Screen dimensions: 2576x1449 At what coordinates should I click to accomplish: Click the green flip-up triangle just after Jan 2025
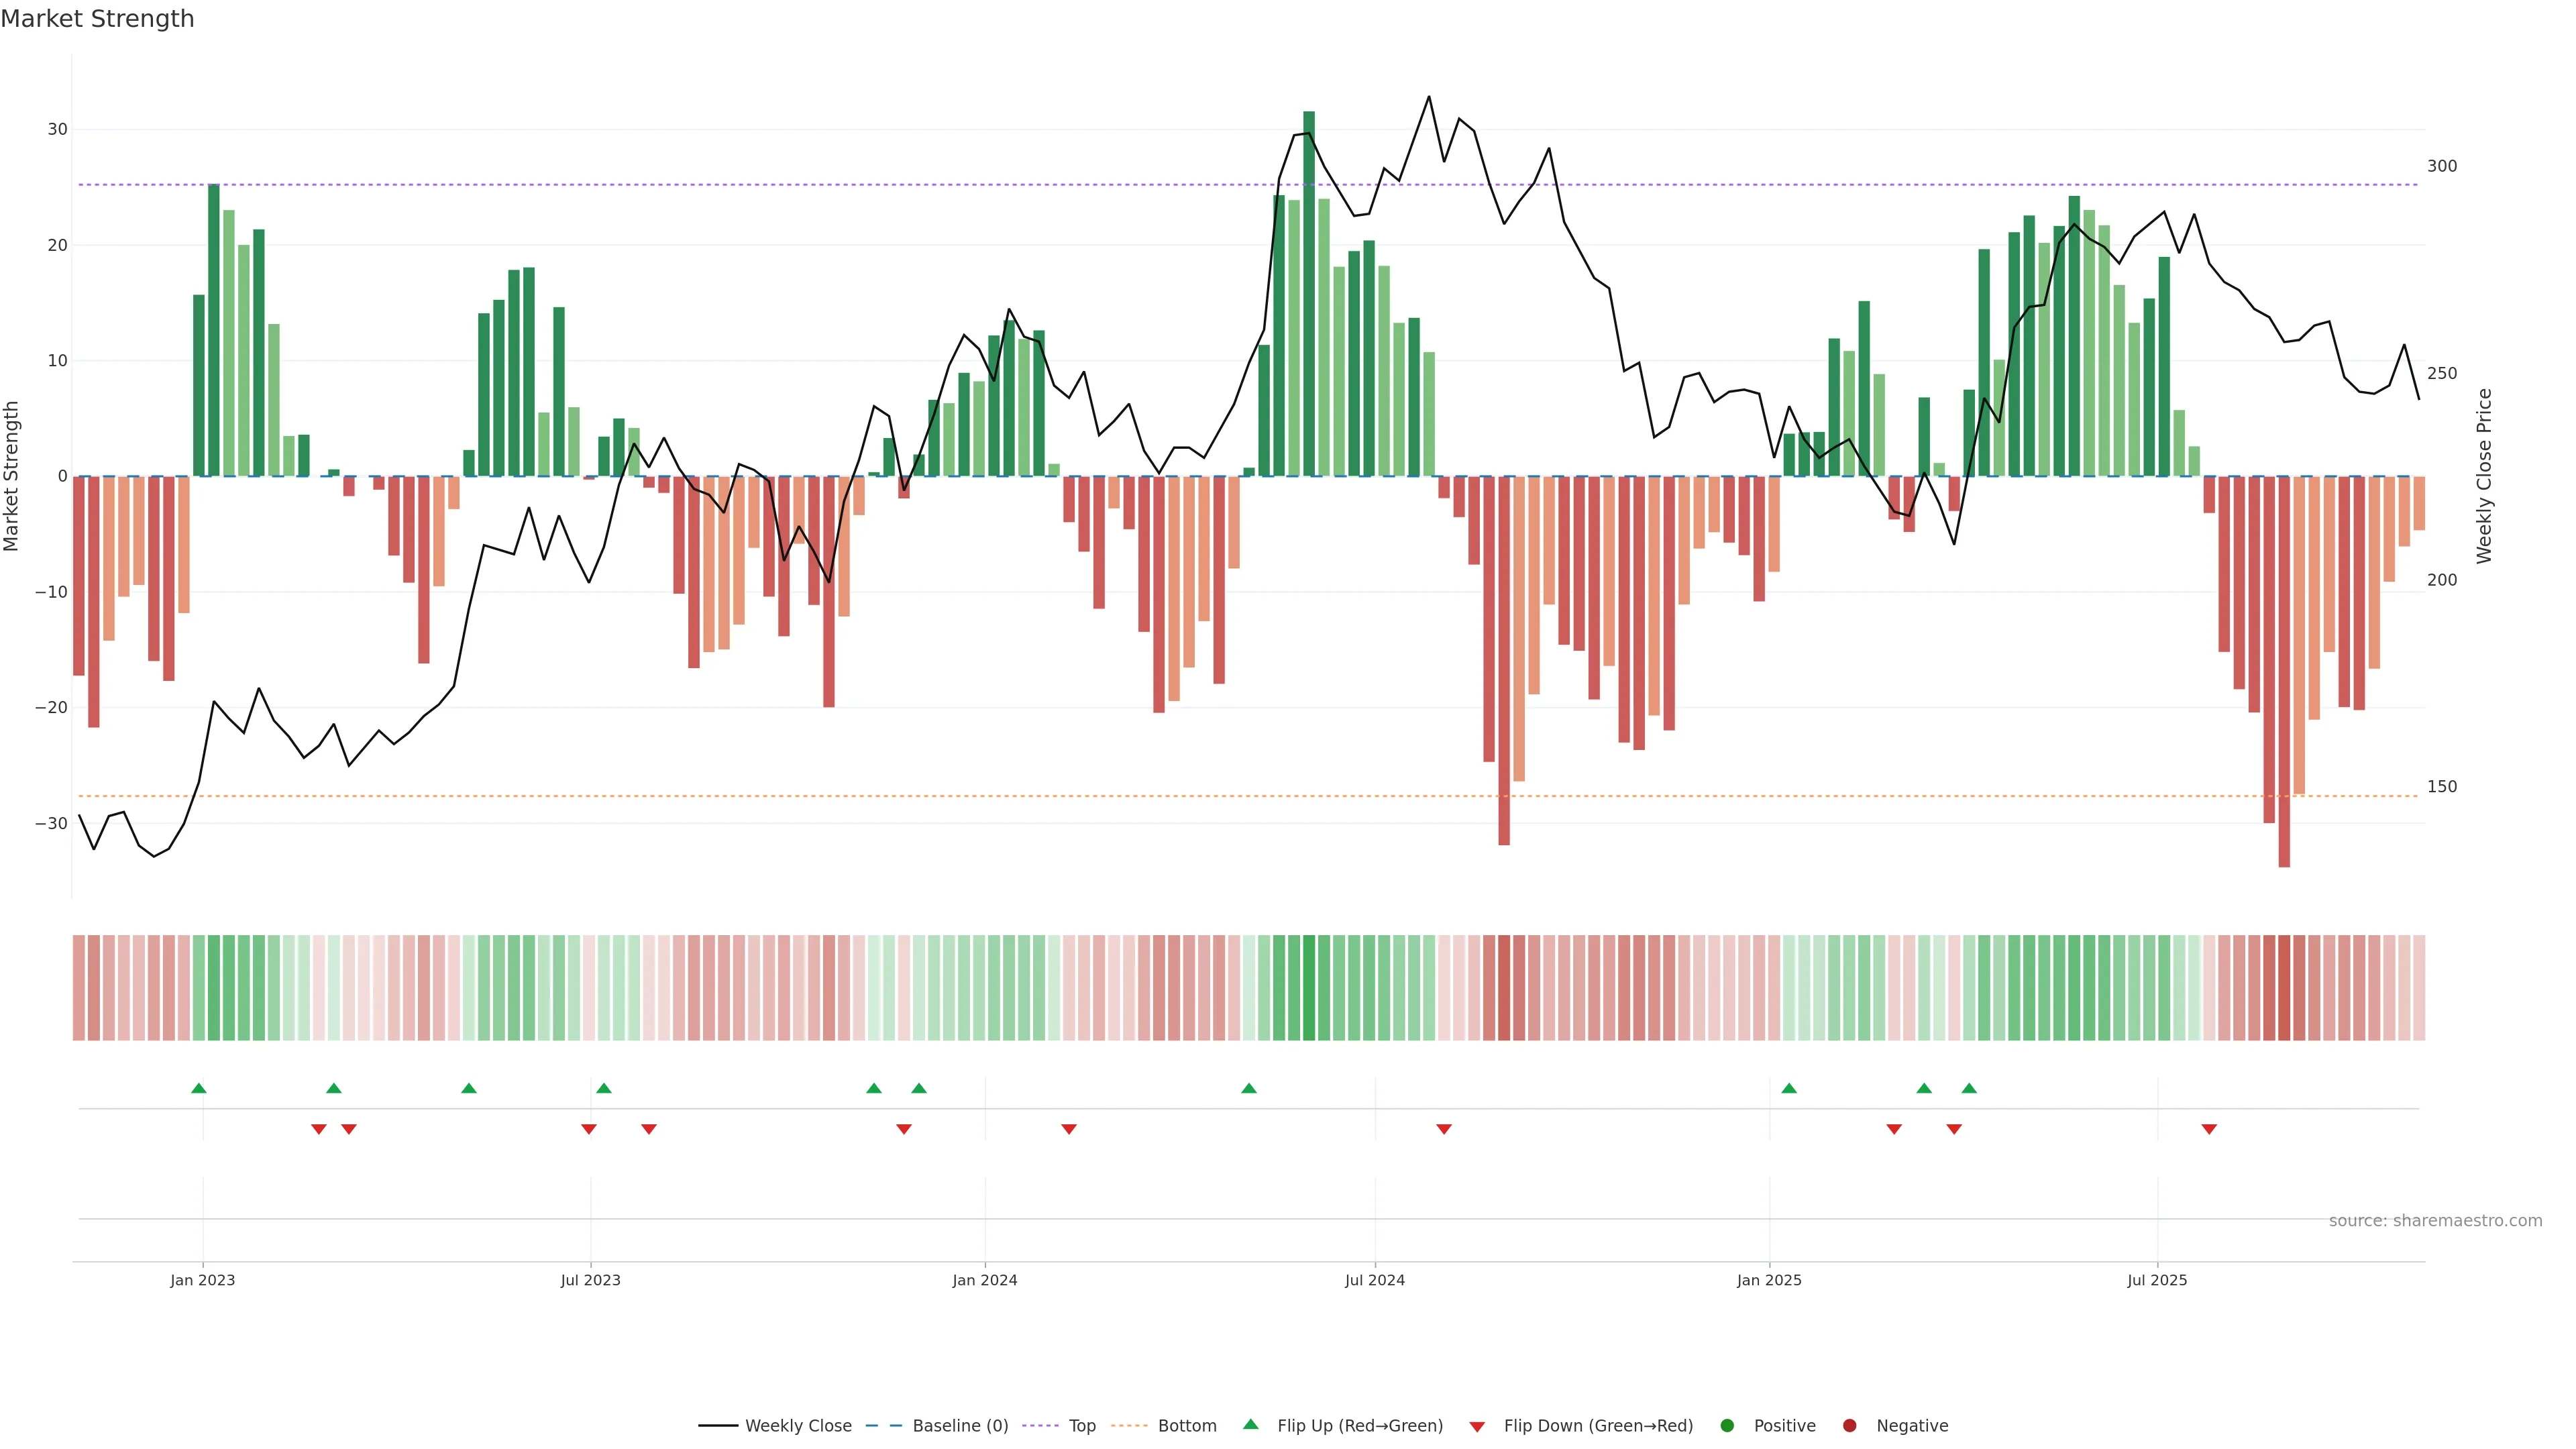pyautogui.click(x=1789, y=1088)
